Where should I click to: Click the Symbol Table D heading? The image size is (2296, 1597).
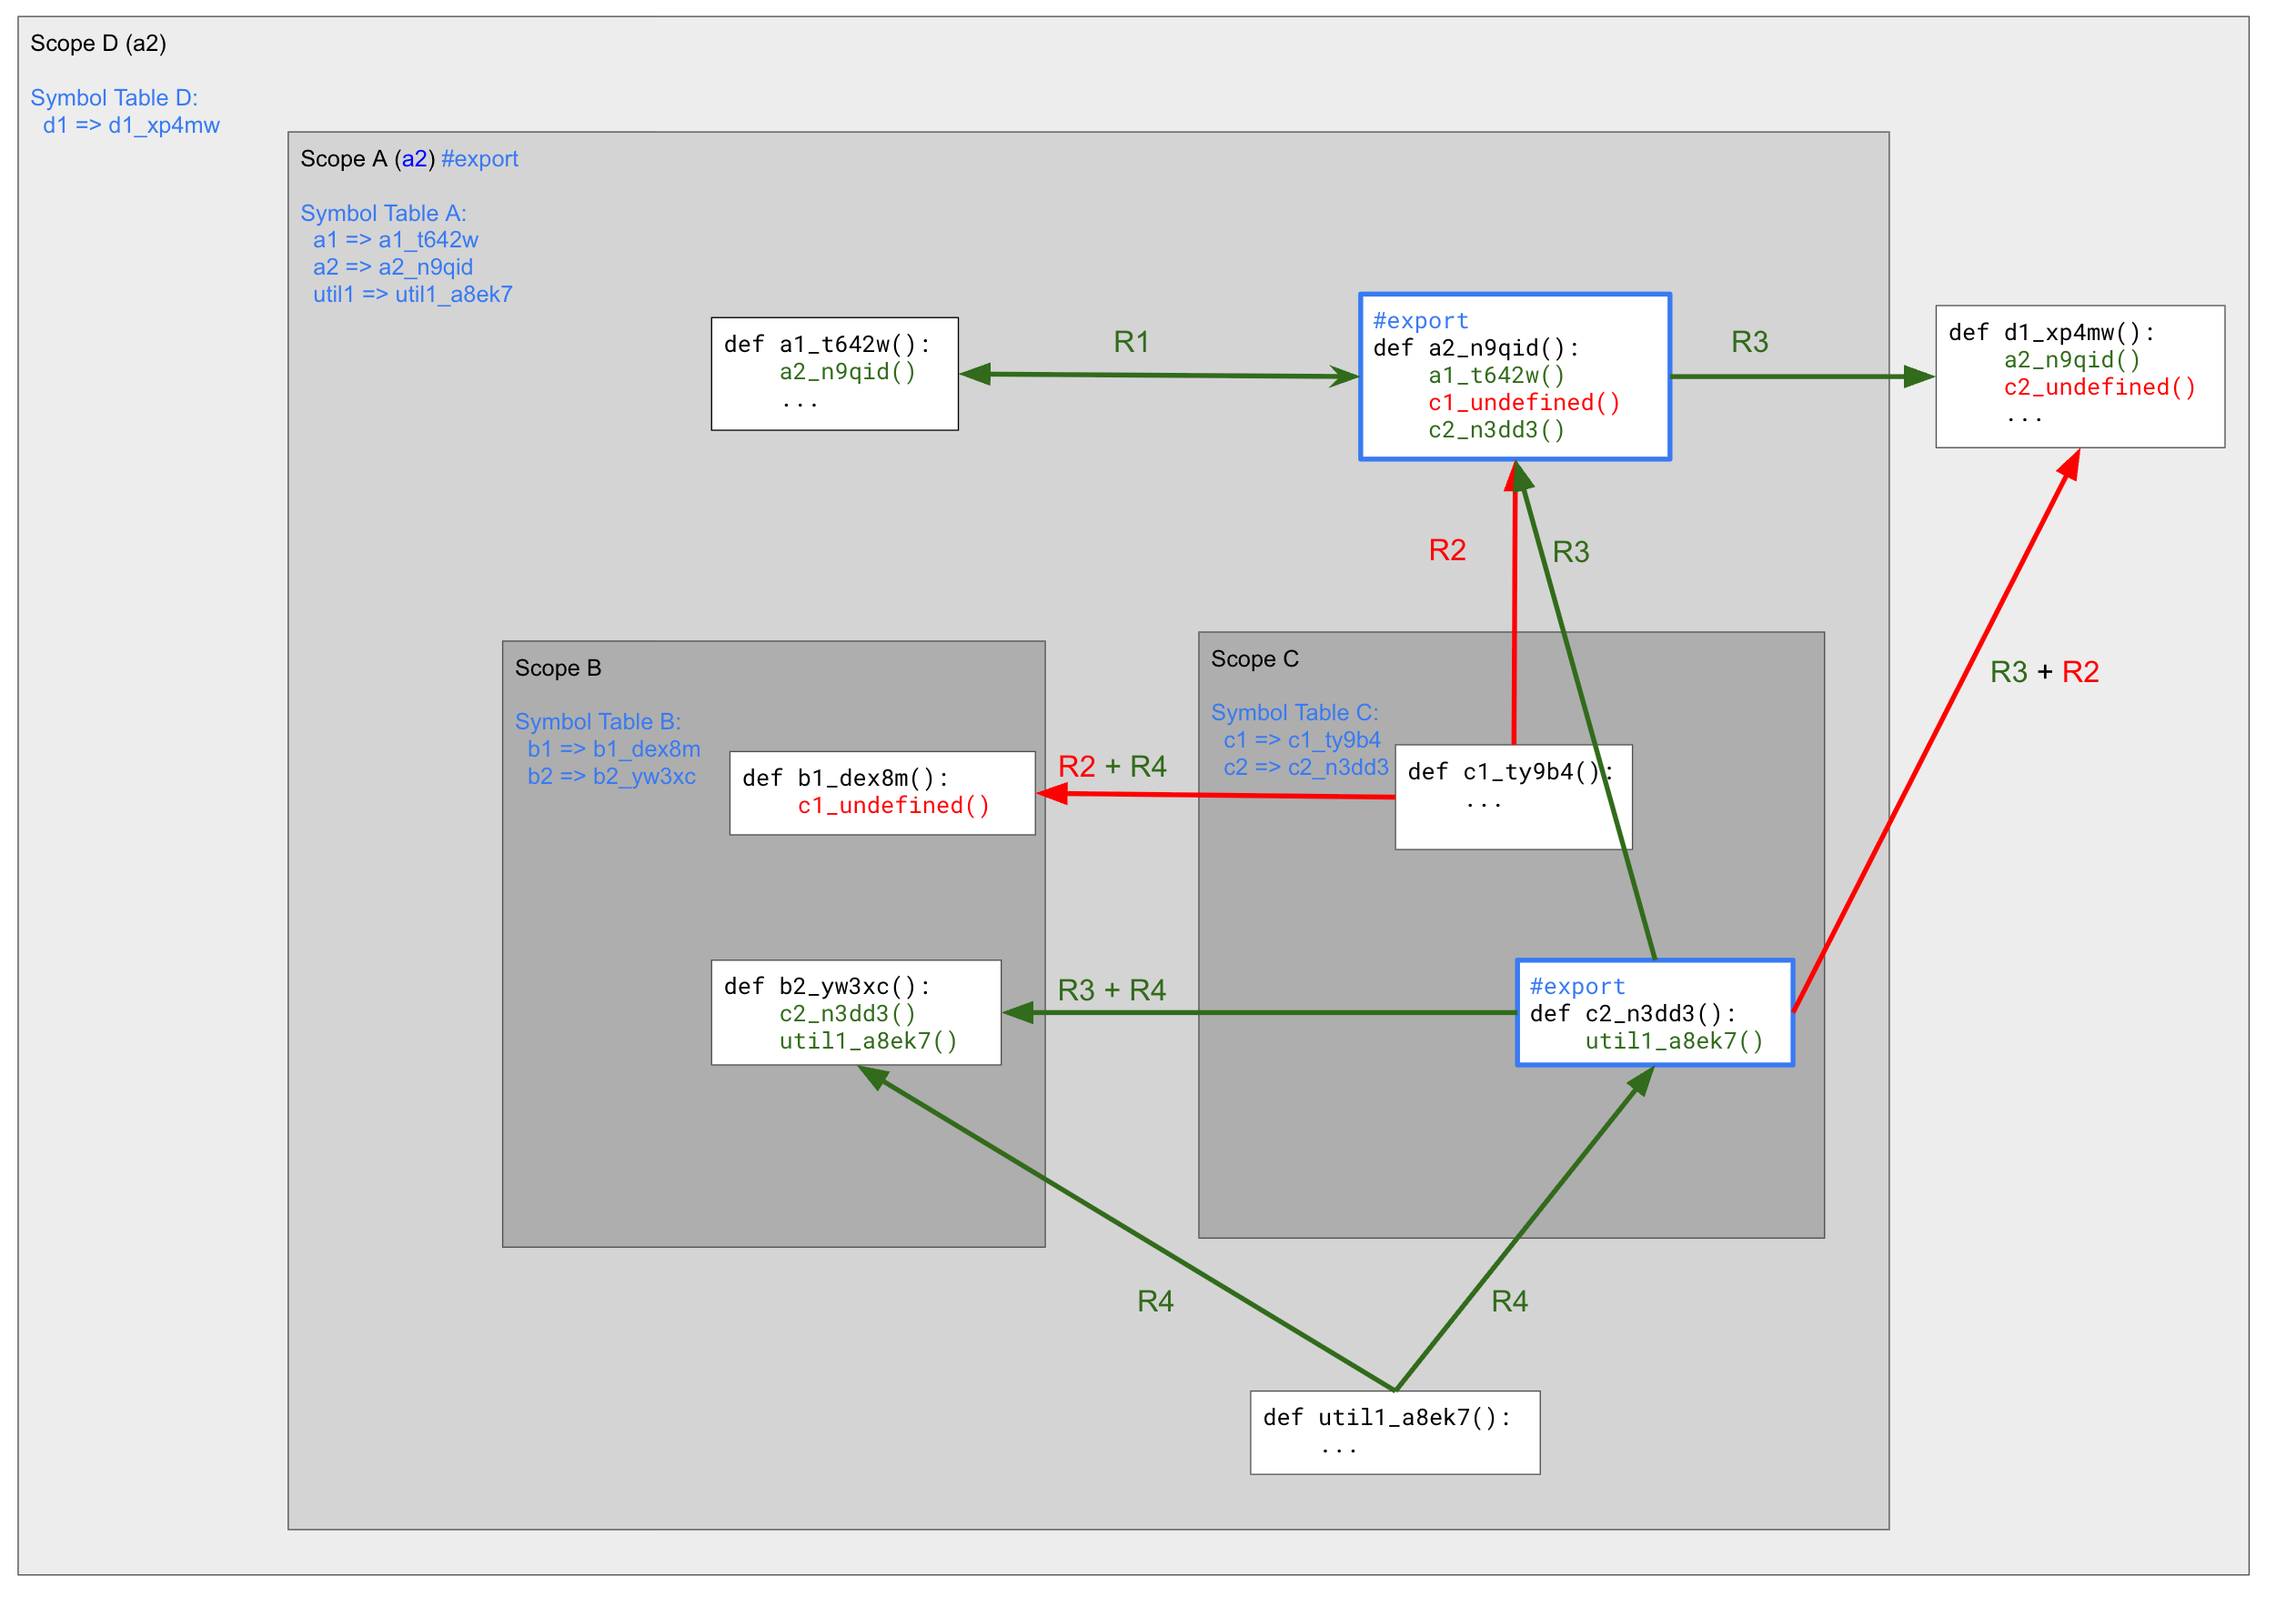[114, 98]
